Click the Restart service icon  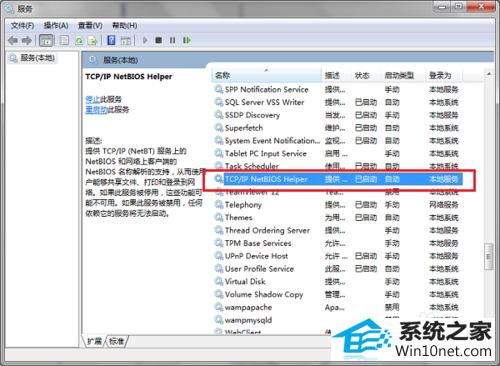[x=187, y=40]
